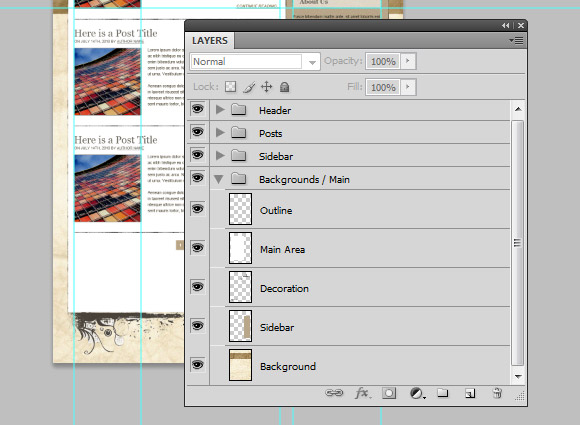Click the Fill 100% field
Screen dimensions: 580x425
[x=383, y=87]
